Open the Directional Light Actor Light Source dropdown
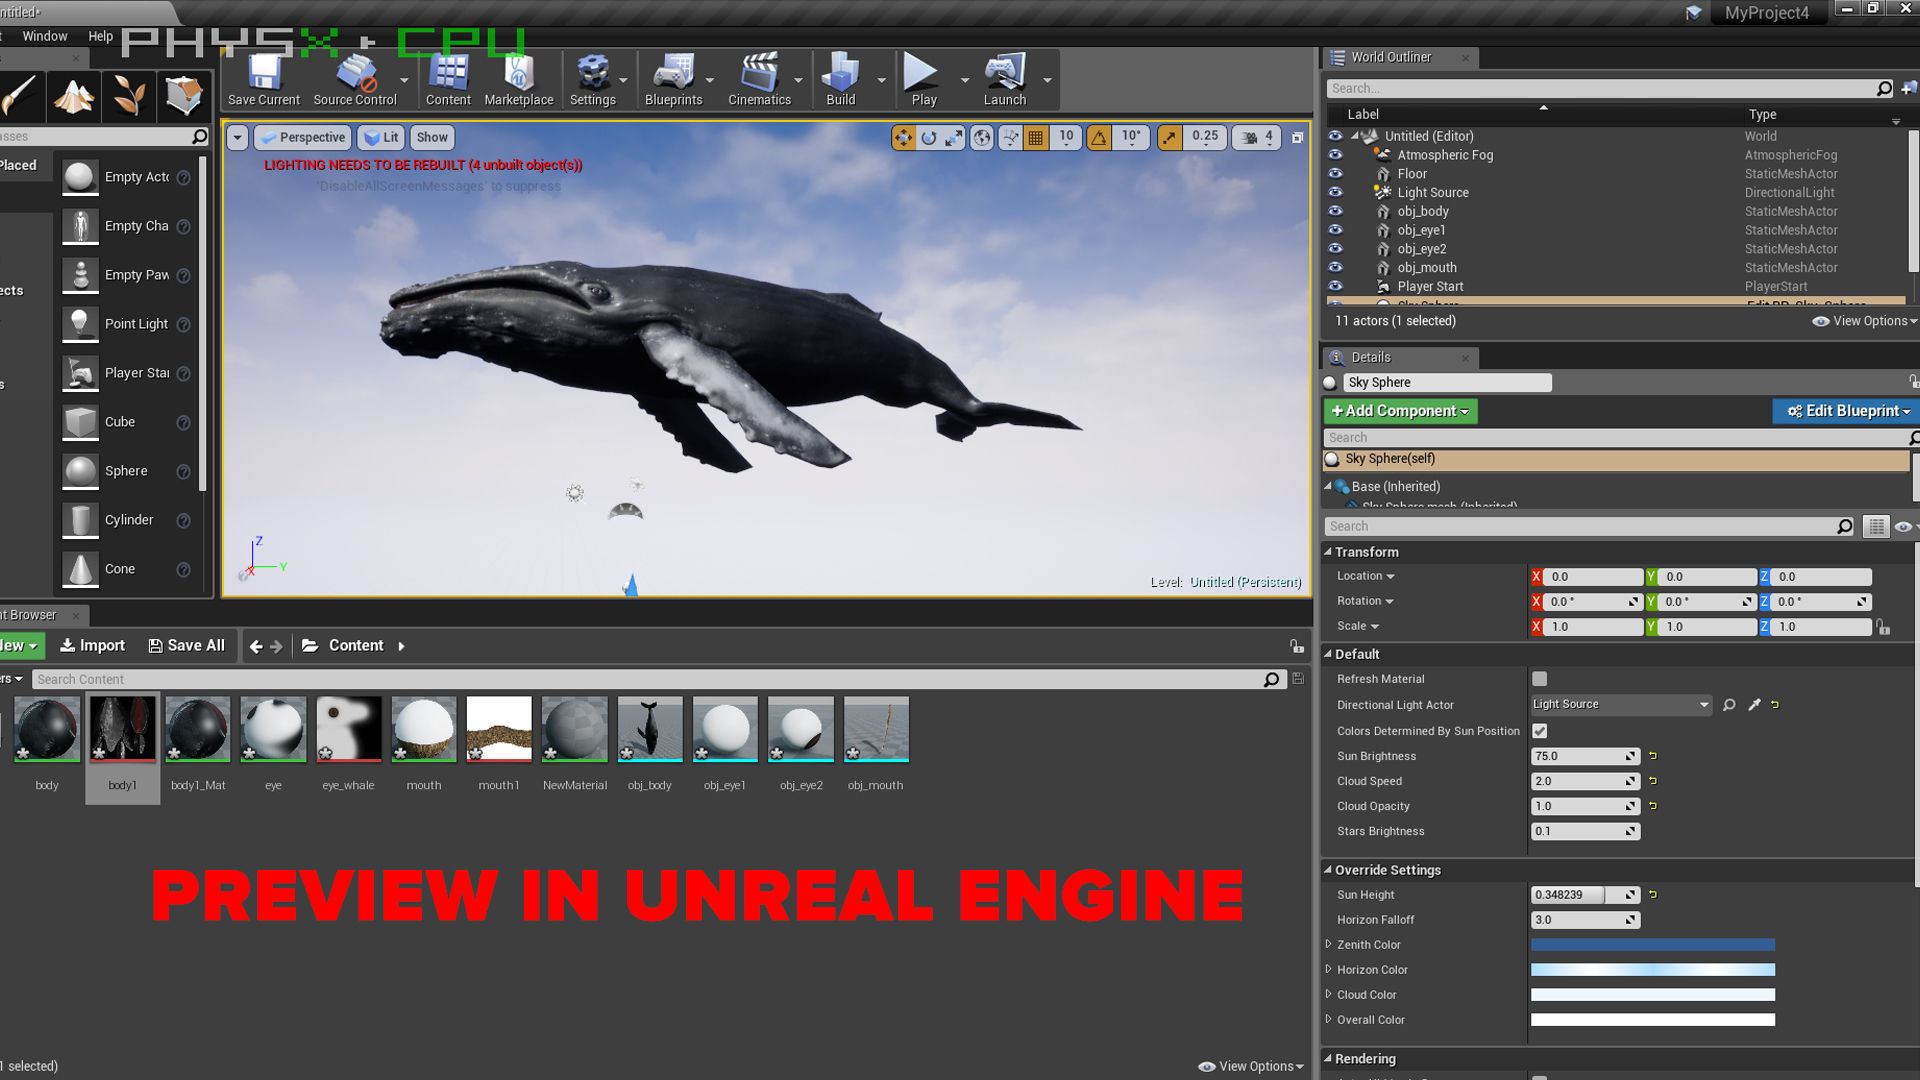The height and width of the screenshot is (1080, 1920). coord(1621,705)
